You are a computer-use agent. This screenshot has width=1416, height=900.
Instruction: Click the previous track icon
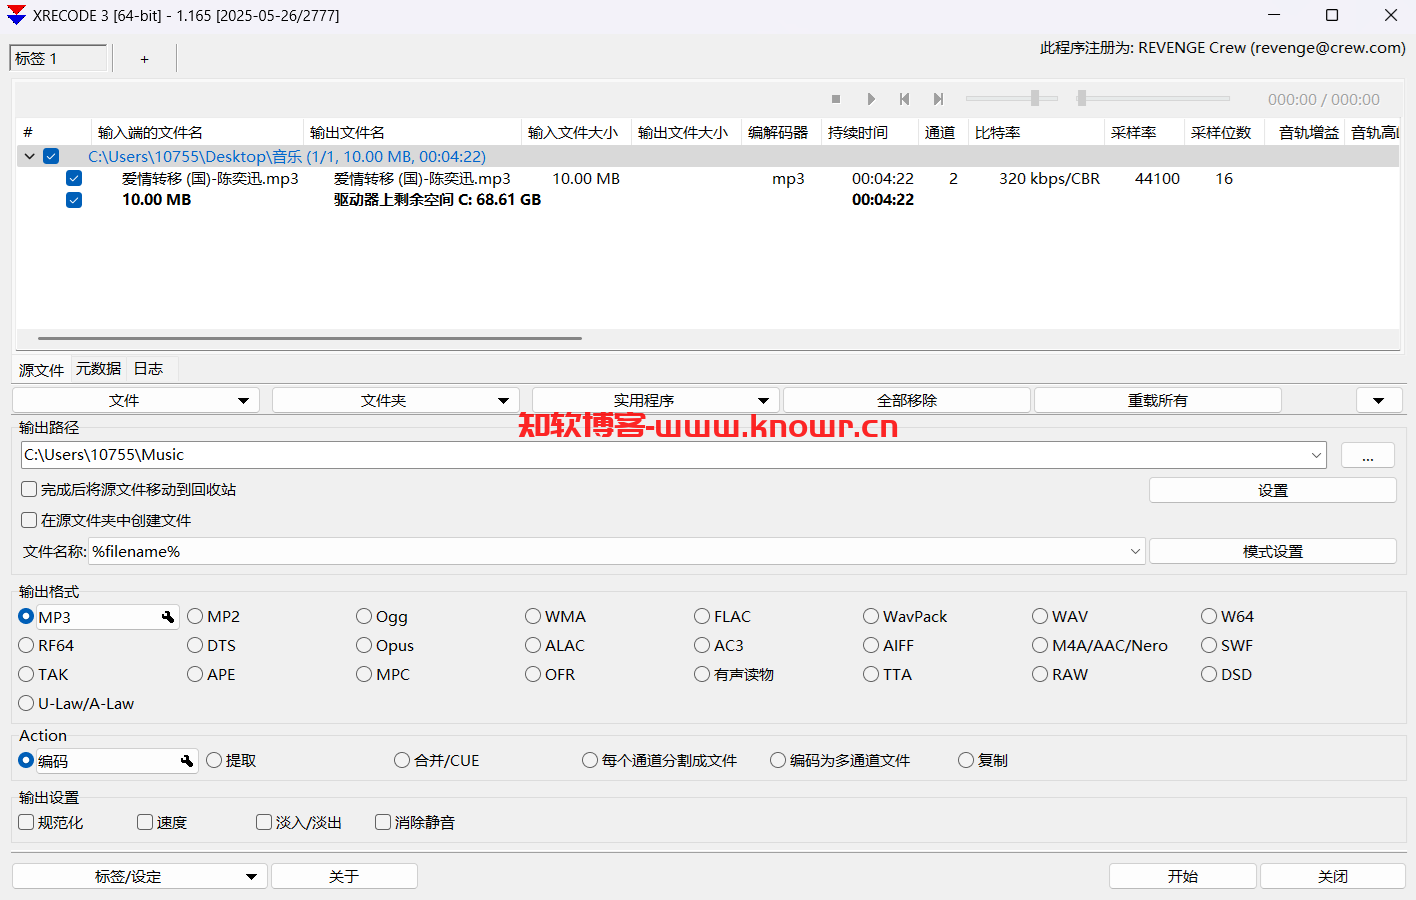tap(904, 99)
